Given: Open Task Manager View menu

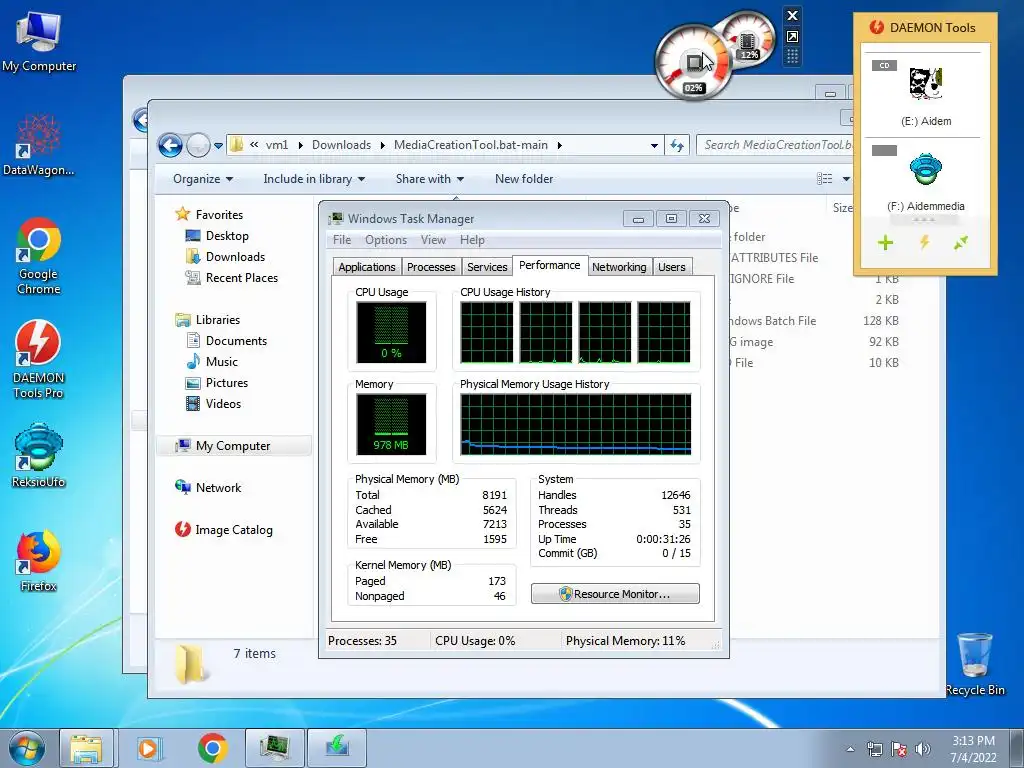Looking at the screenshot, I should (x=433, y=240).
